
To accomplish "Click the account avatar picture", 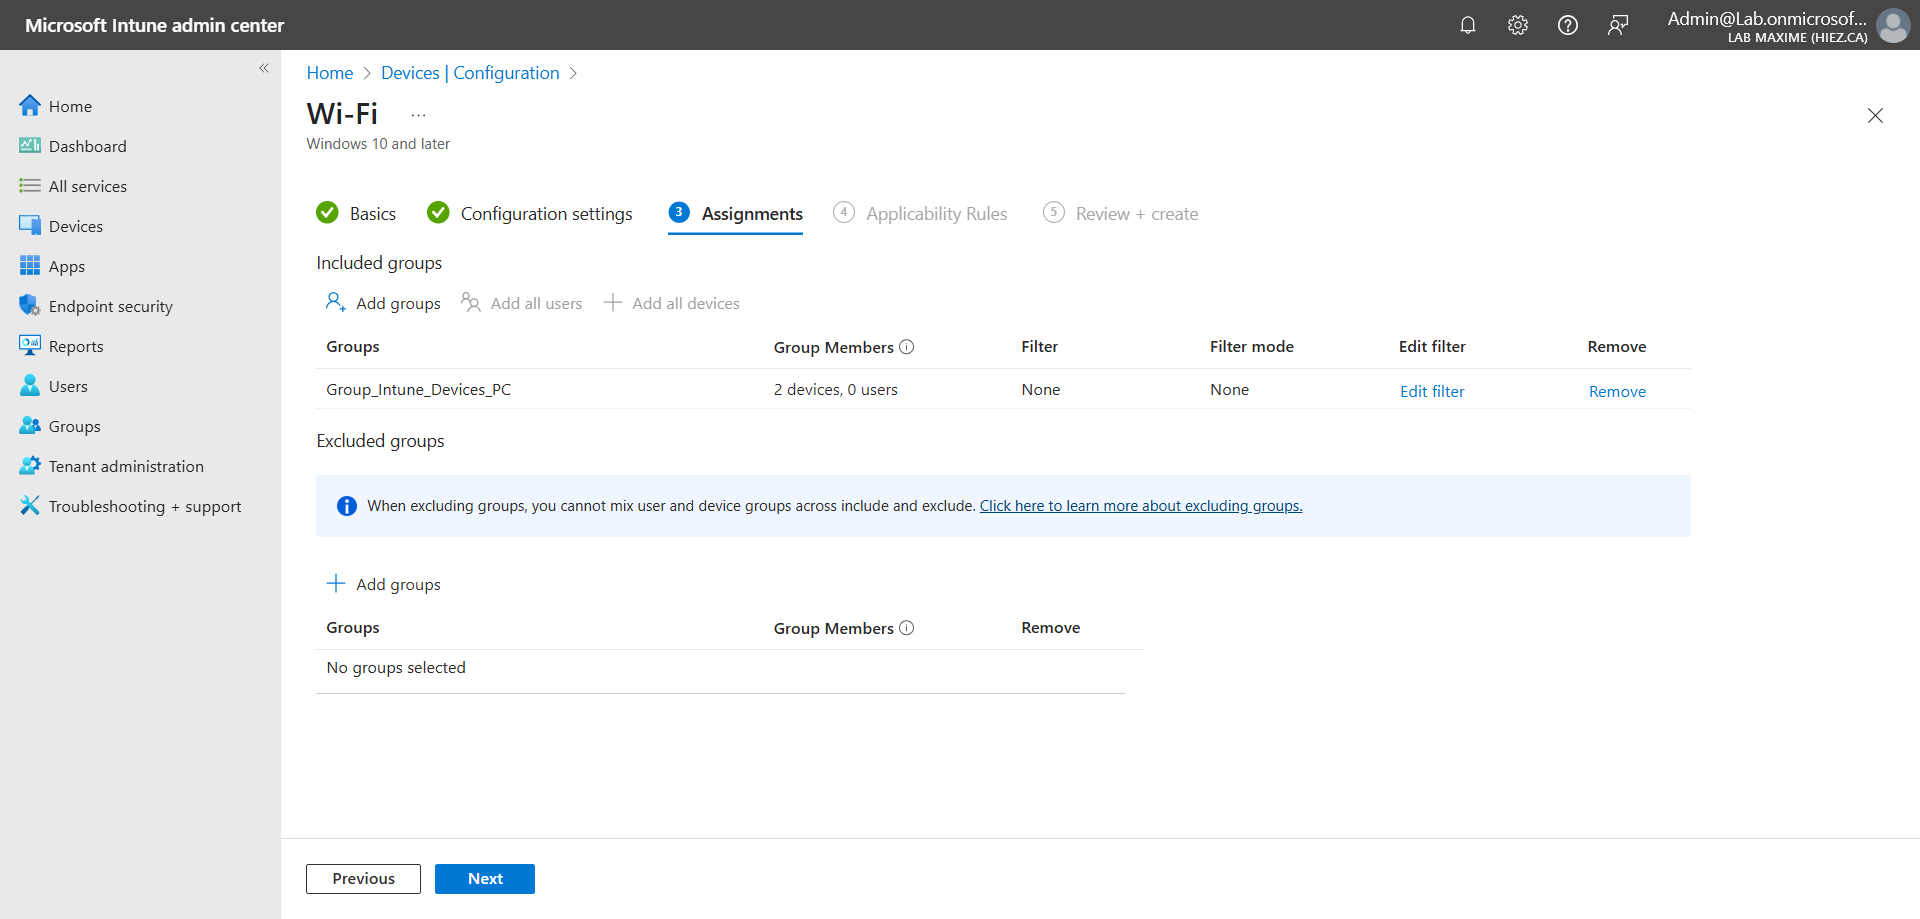I will (x=1892, y=25).
